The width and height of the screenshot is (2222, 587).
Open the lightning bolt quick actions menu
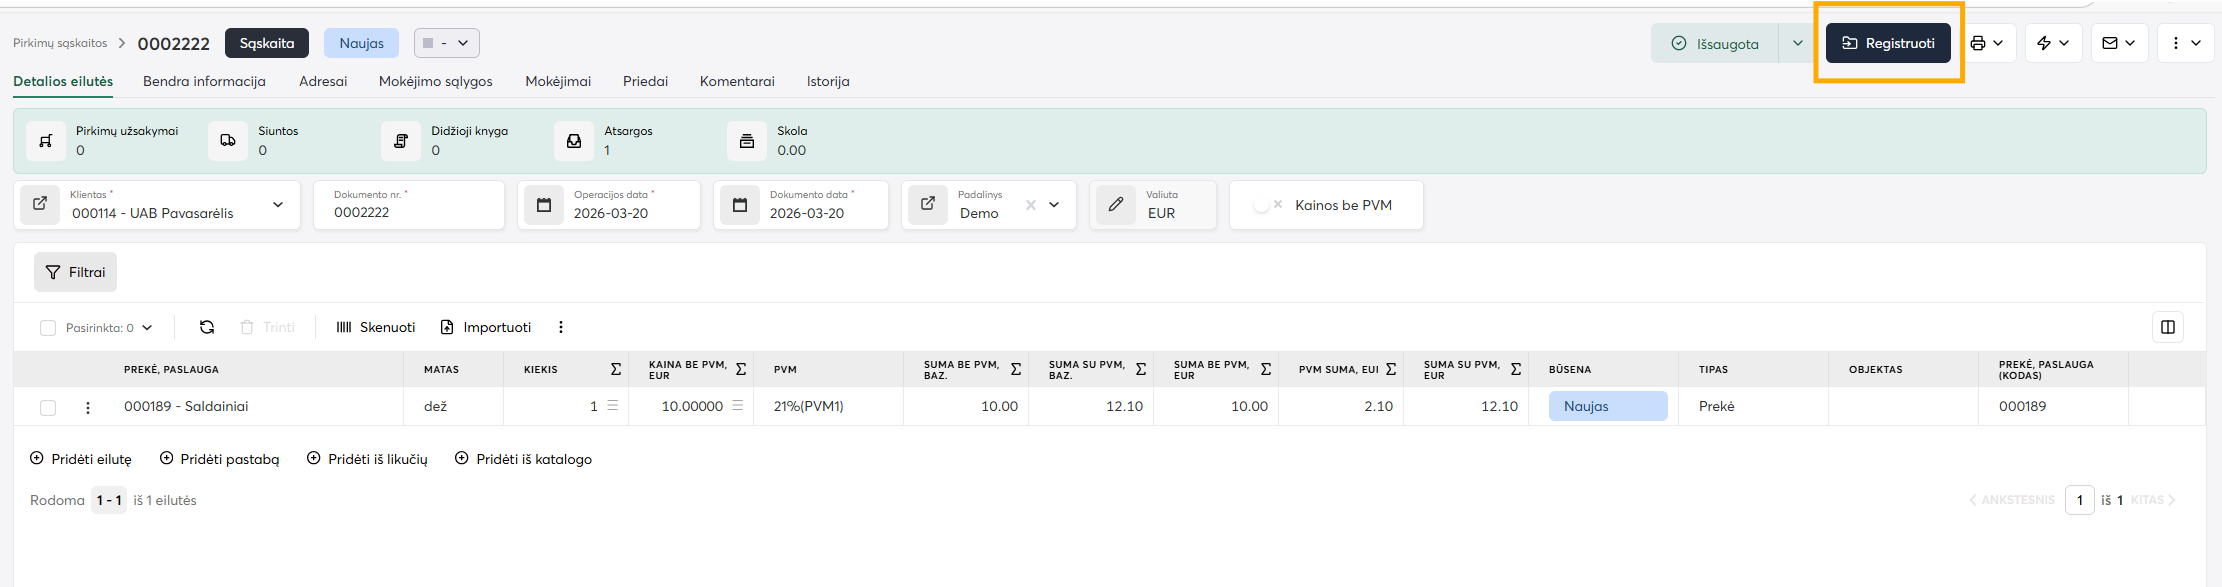pos(2044,43)
